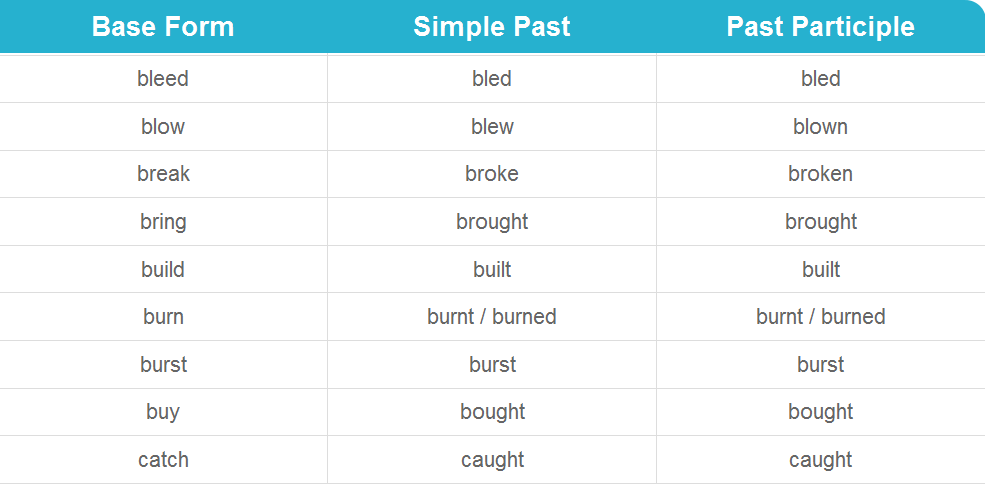
Task: Click the simple past cell broke
Action: pos(492,174)
